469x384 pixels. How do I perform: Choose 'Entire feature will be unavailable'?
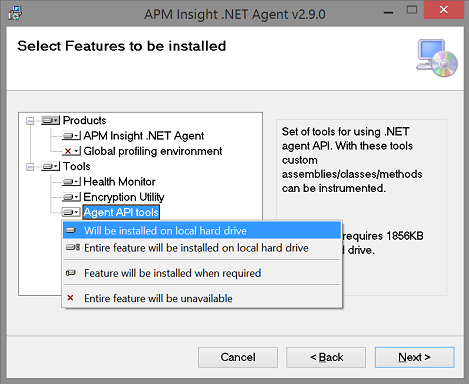[202, 298]
